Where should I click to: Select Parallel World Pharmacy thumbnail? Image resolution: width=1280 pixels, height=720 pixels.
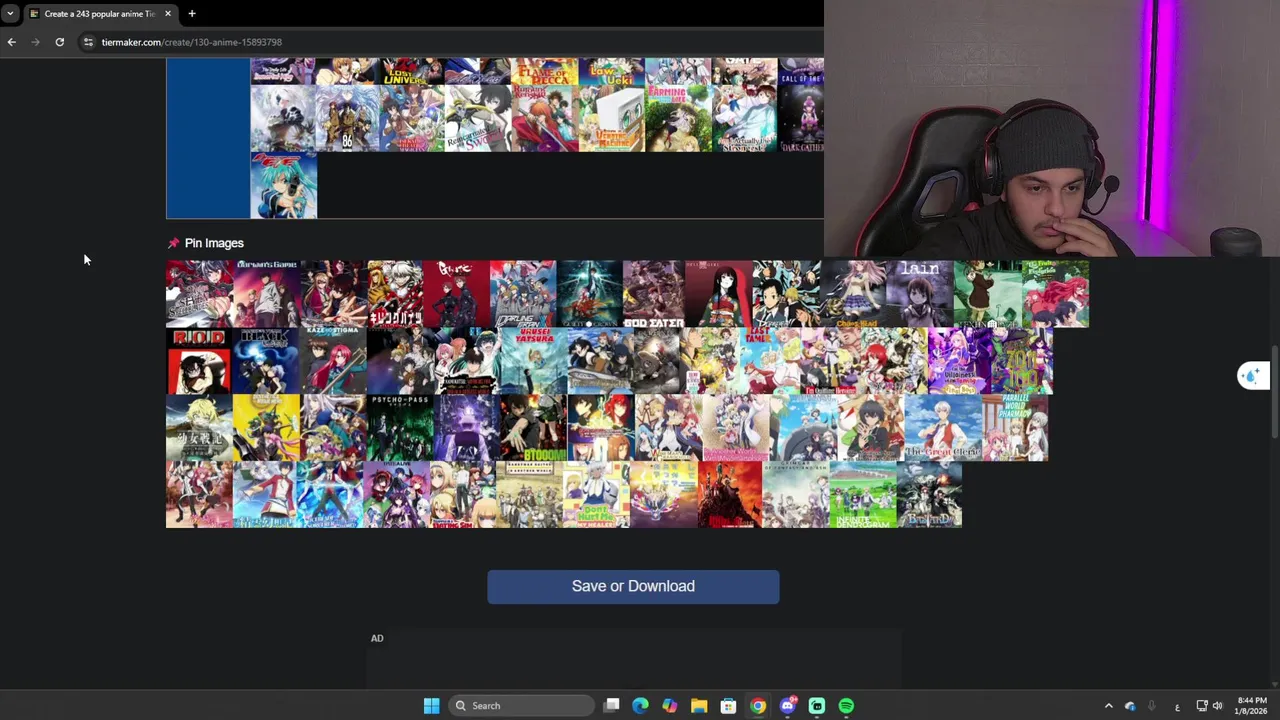(x=1015, y=428)
